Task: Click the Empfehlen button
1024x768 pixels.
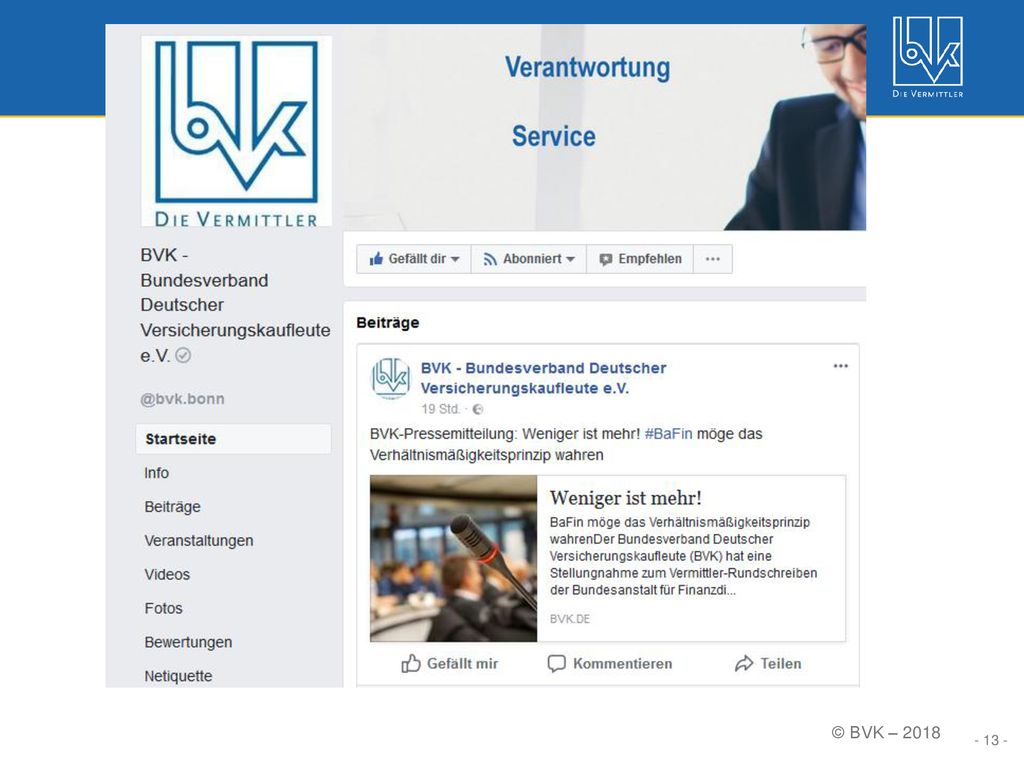Action: click(640, 259)
